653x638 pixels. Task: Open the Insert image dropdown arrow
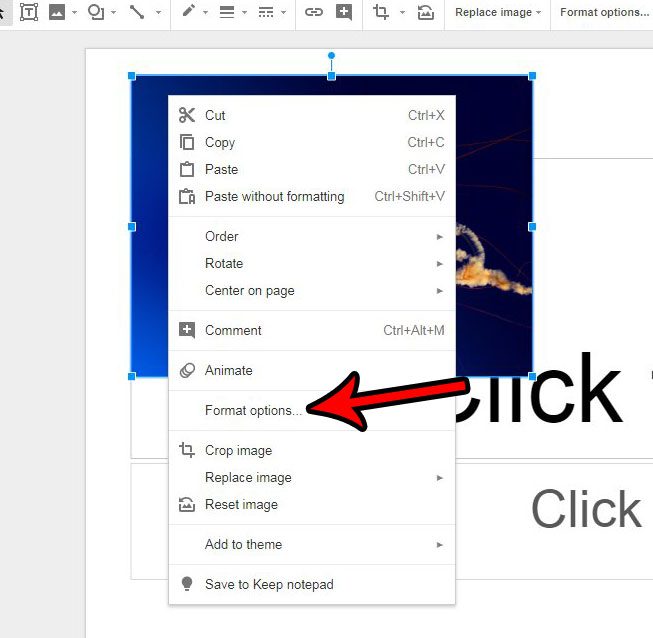click(74, 12)
